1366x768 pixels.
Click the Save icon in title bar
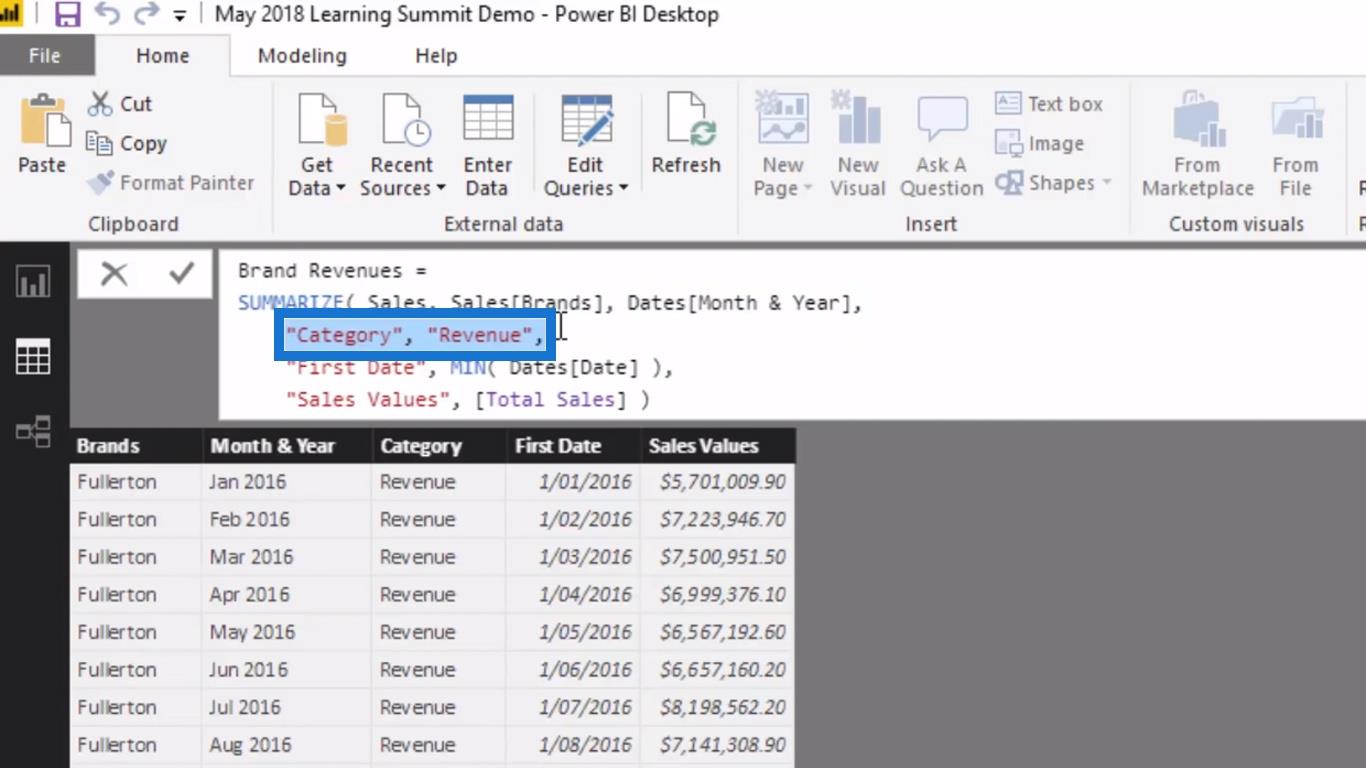coord(67,14)
